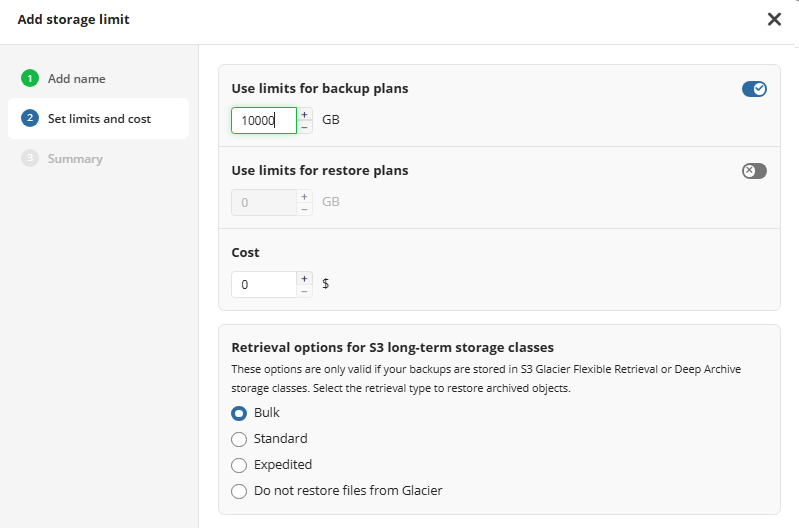This screenshot has height=528, width=799.
Task: Decrease backup limit with minus stepper
Action: 305,127
